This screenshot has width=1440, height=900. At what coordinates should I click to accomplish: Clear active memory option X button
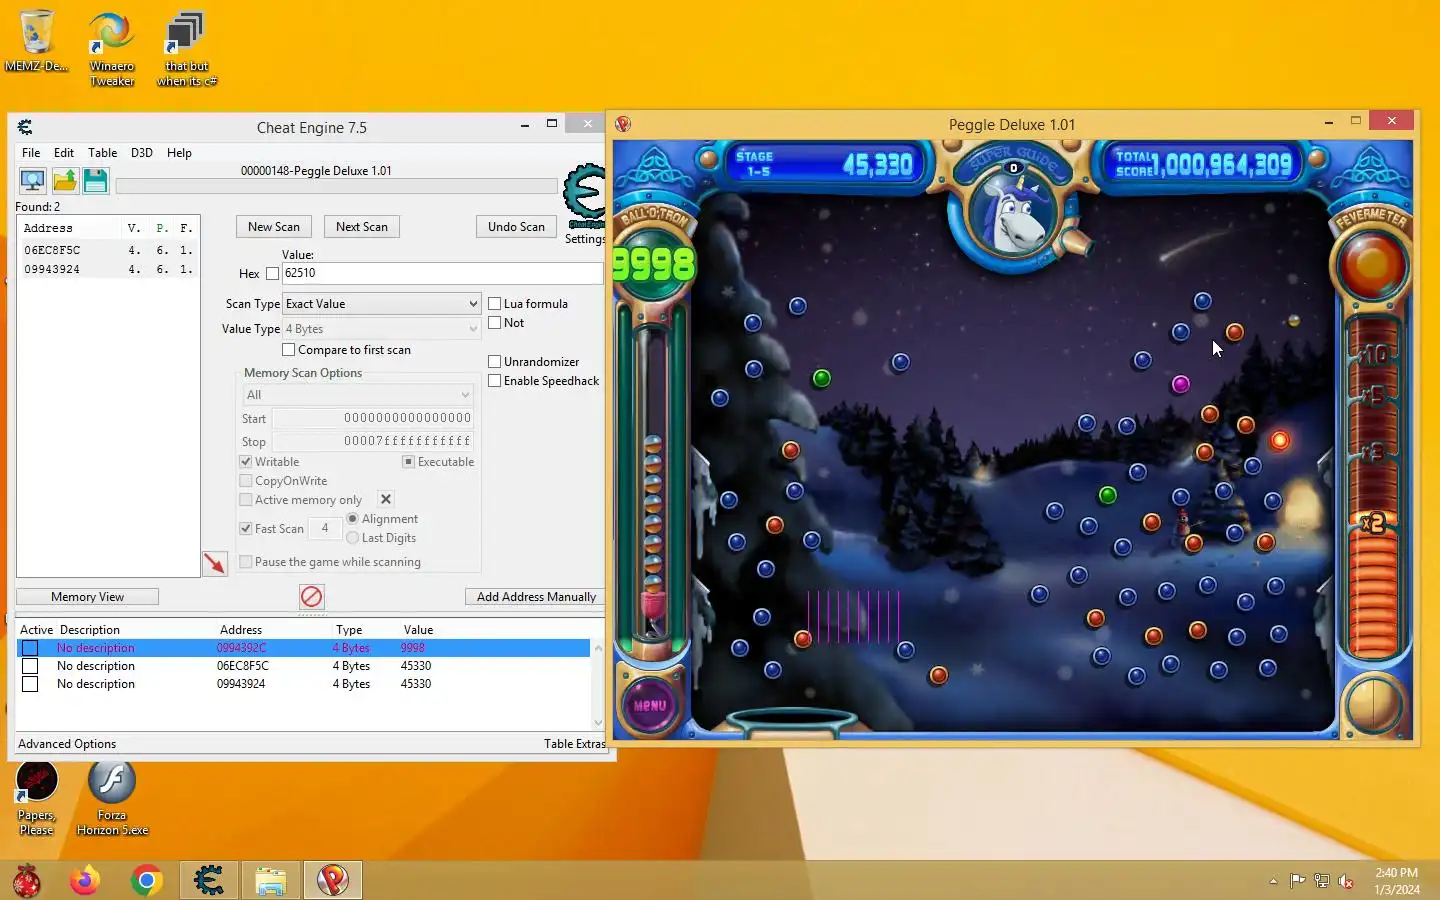pyautogui.click(x=386, y=499)
